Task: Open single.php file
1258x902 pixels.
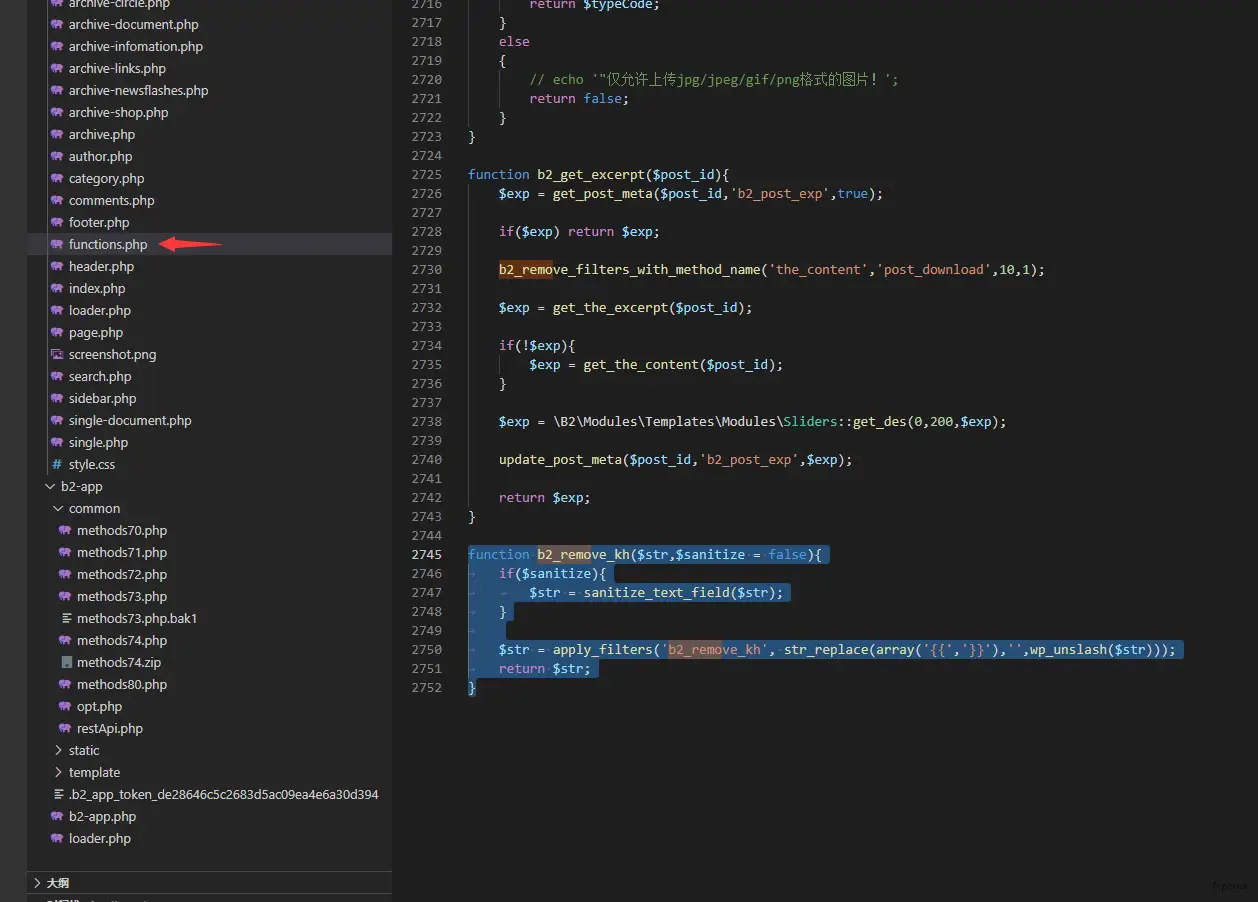Action: pos(99,442)
